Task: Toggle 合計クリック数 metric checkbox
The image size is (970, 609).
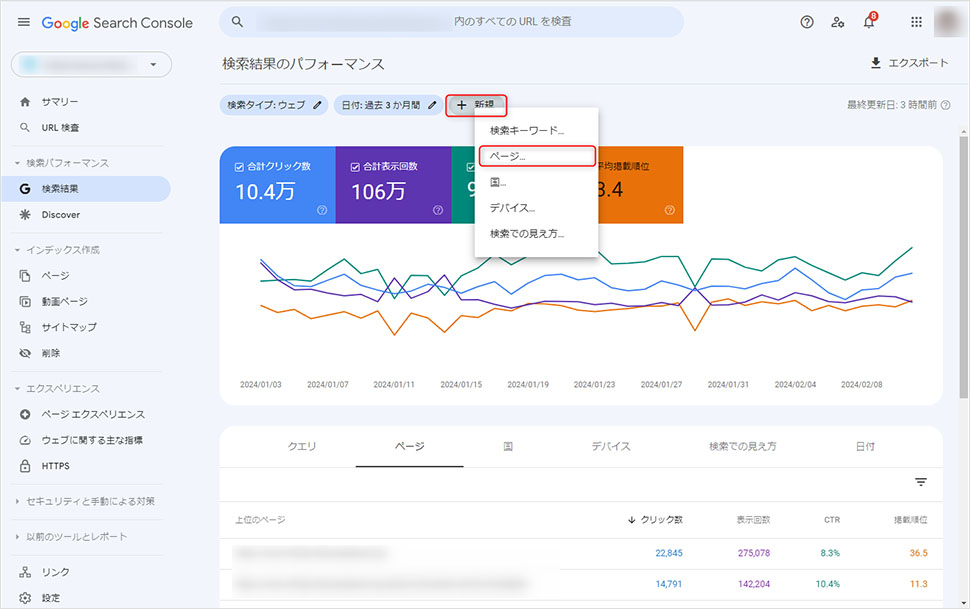Action: [x=239, y=167]
